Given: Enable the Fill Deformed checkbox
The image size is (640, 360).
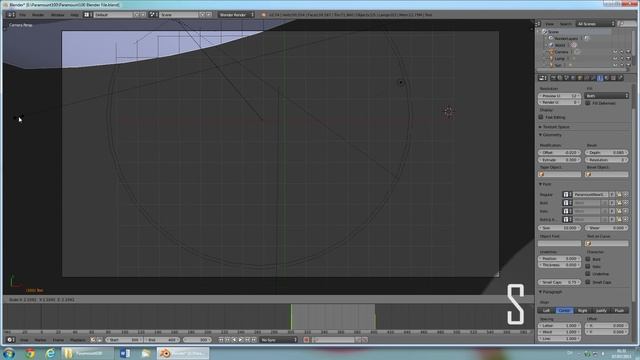Looking at the screenshot, I should click(x=588, y=103).
